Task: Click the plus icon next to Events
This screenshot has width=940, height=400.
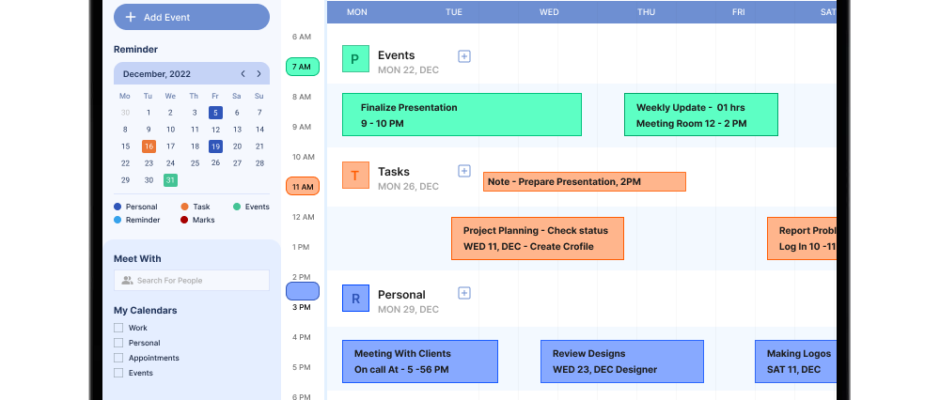Action: pyautogui.click(x=464, y=56)
